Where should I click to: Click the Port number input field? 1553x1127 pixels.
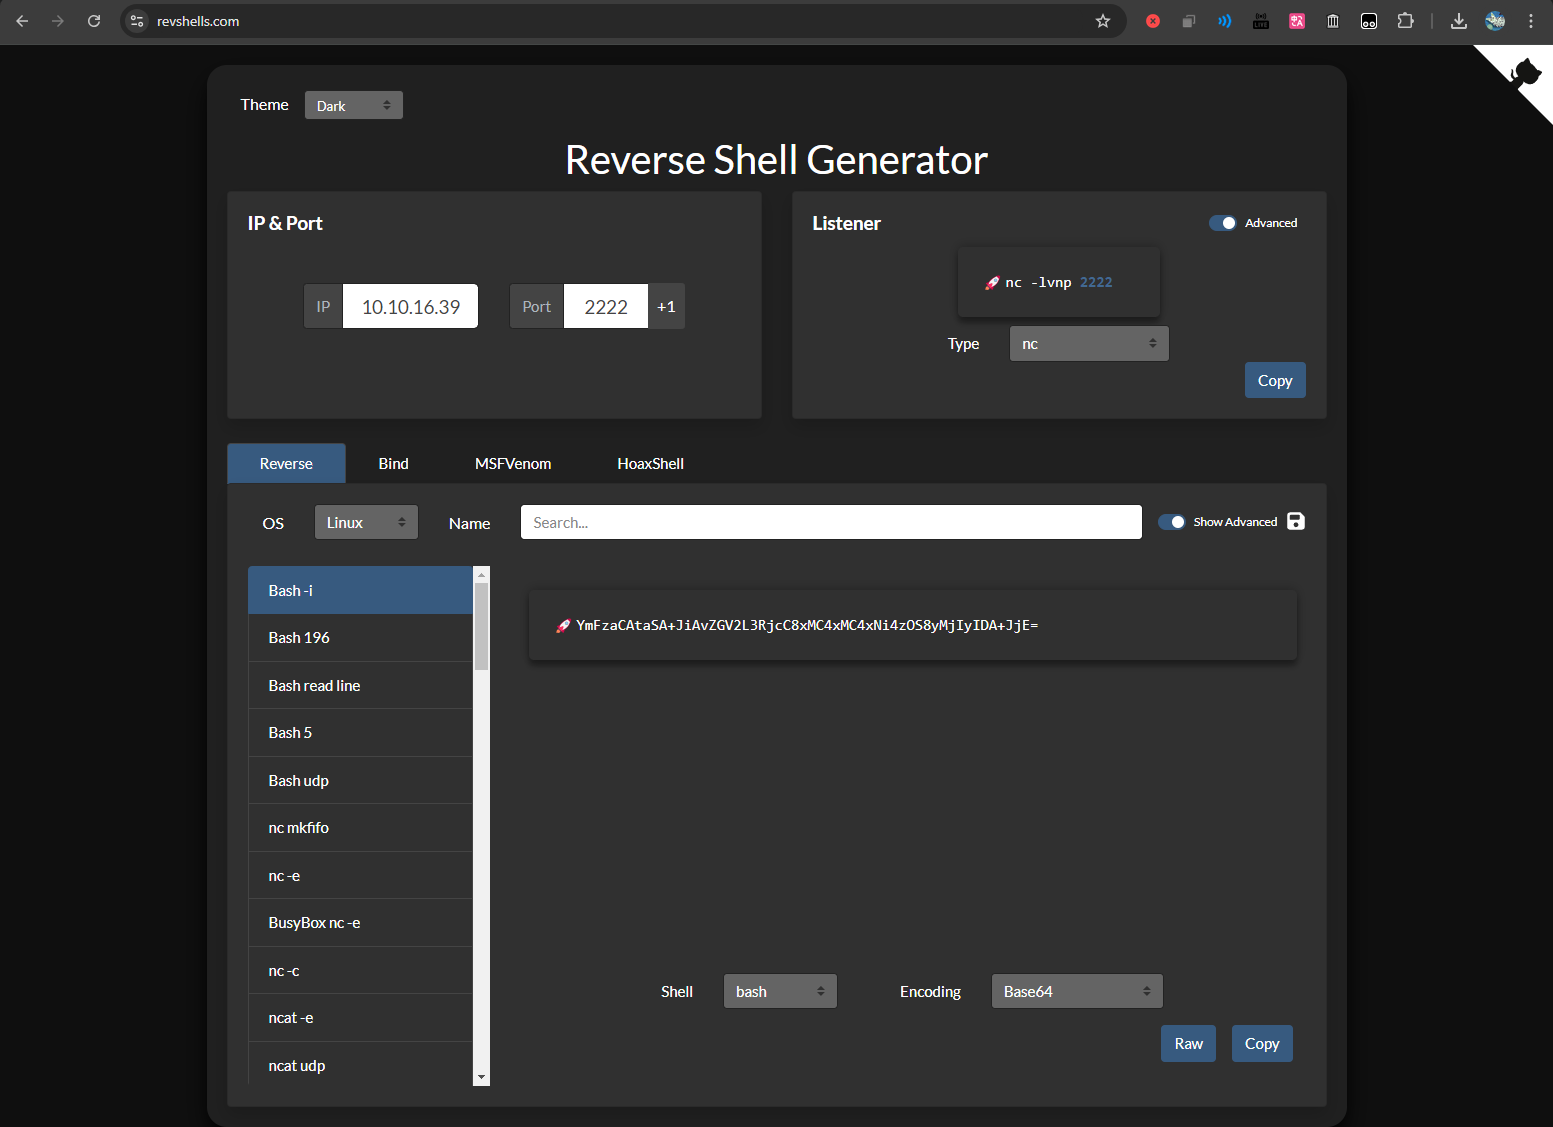pyautogui.click(x=606, y=306)
